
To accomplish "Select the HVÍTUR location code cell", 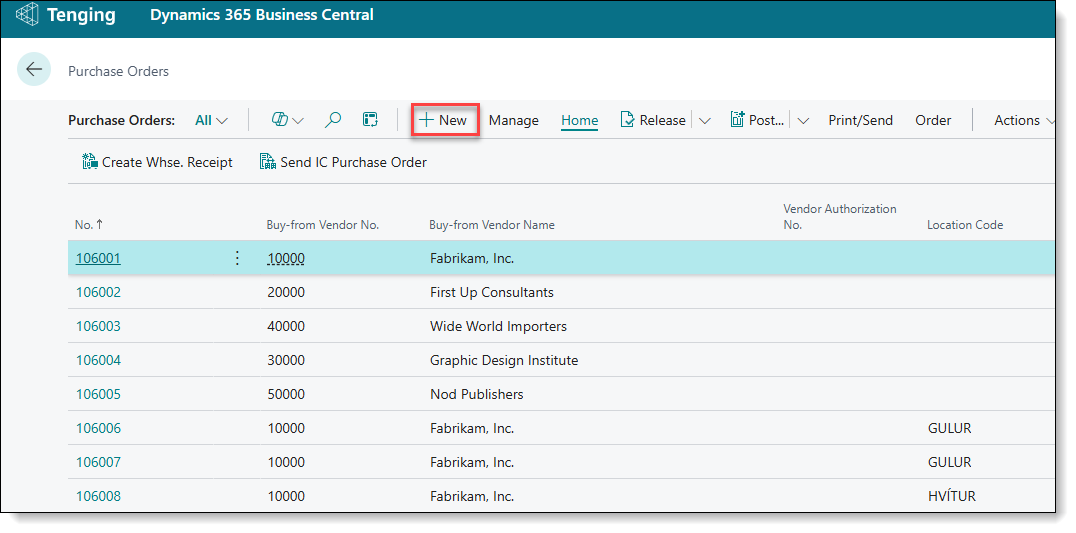I will 951,496.
